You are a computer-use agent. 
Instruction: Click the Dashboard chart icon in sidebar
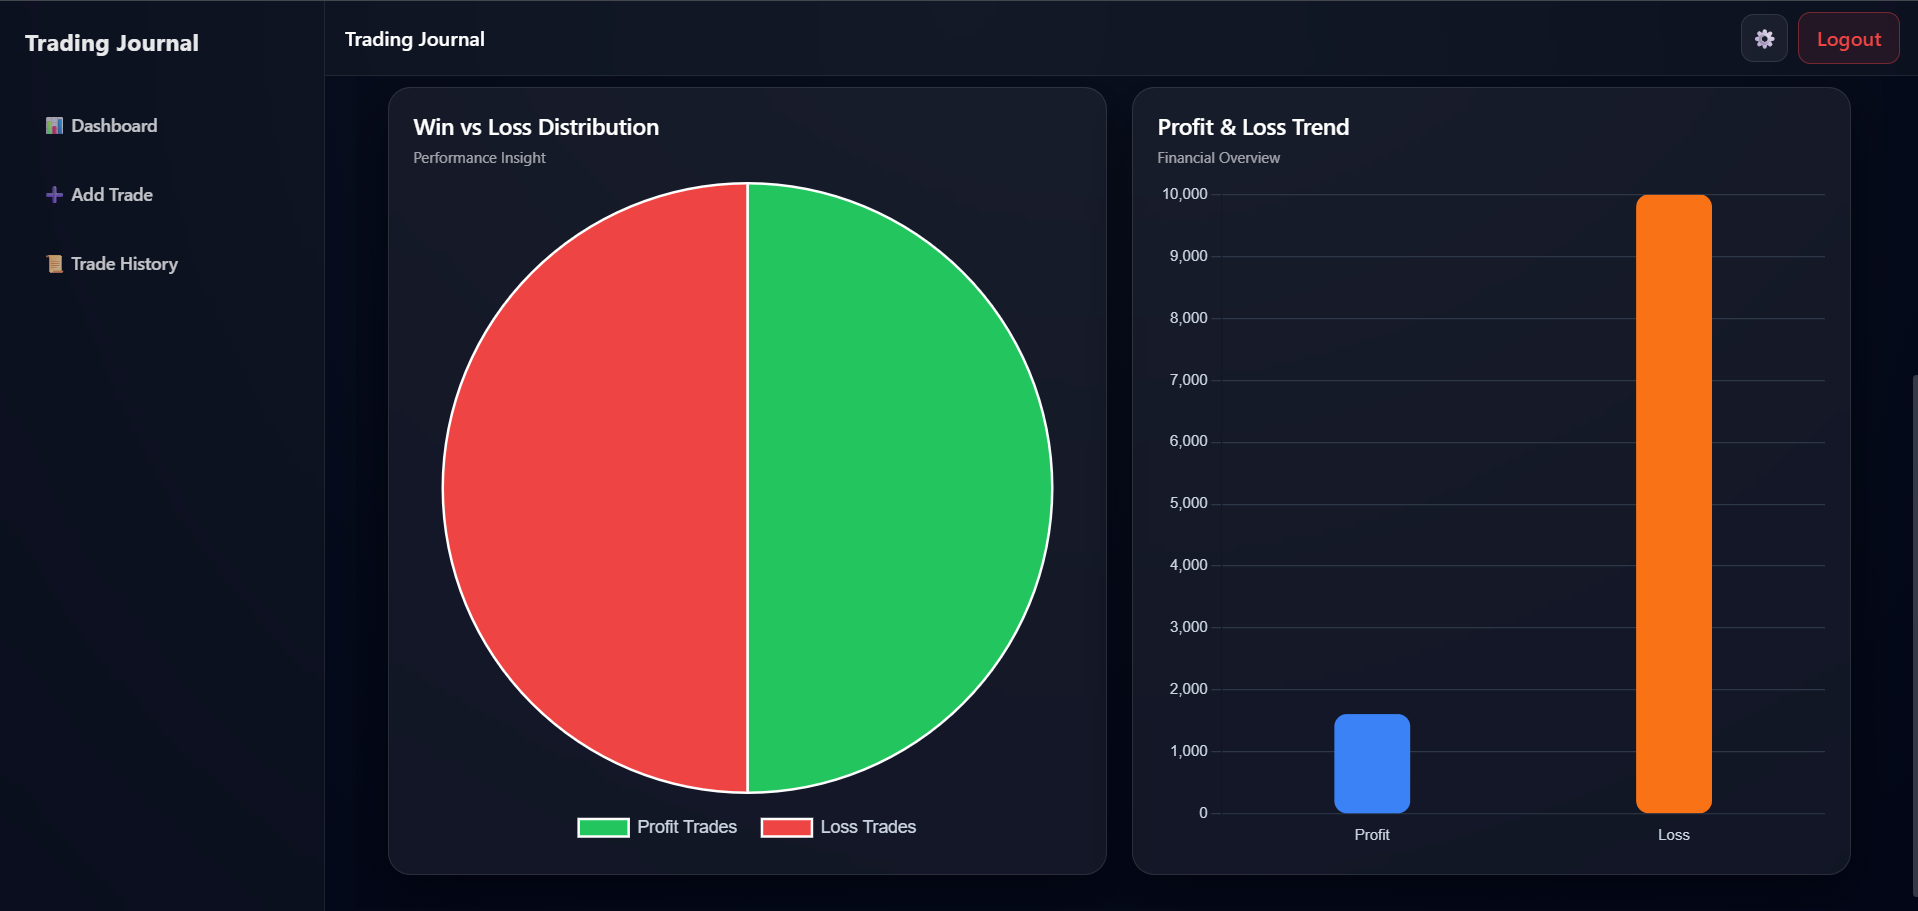coord(54,126)
